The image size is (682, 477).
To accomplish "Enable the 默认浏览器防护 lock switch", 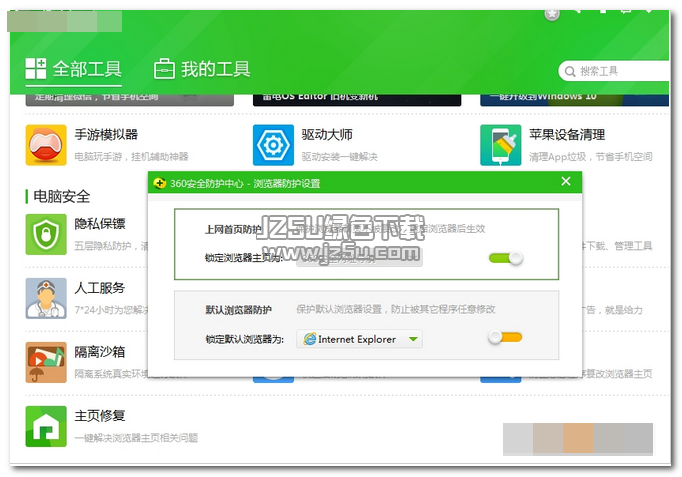I will click(x=505, y=337).
